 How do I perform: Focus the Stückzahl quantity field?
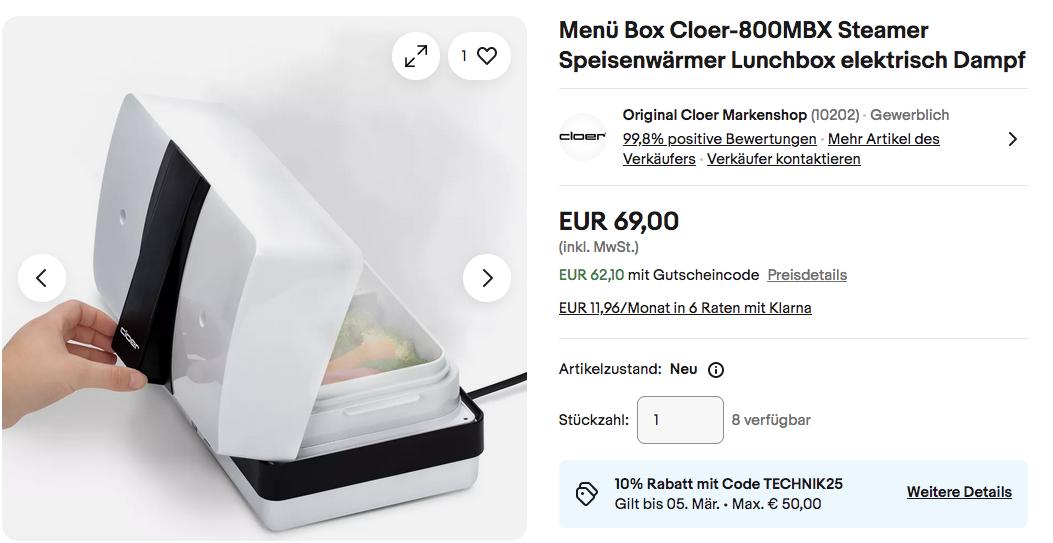[x=680, y=420]
